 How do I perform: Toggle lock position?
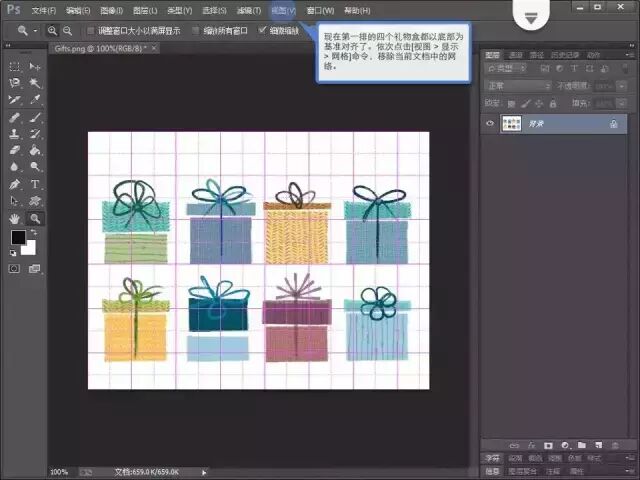click(x=539, y=104)
